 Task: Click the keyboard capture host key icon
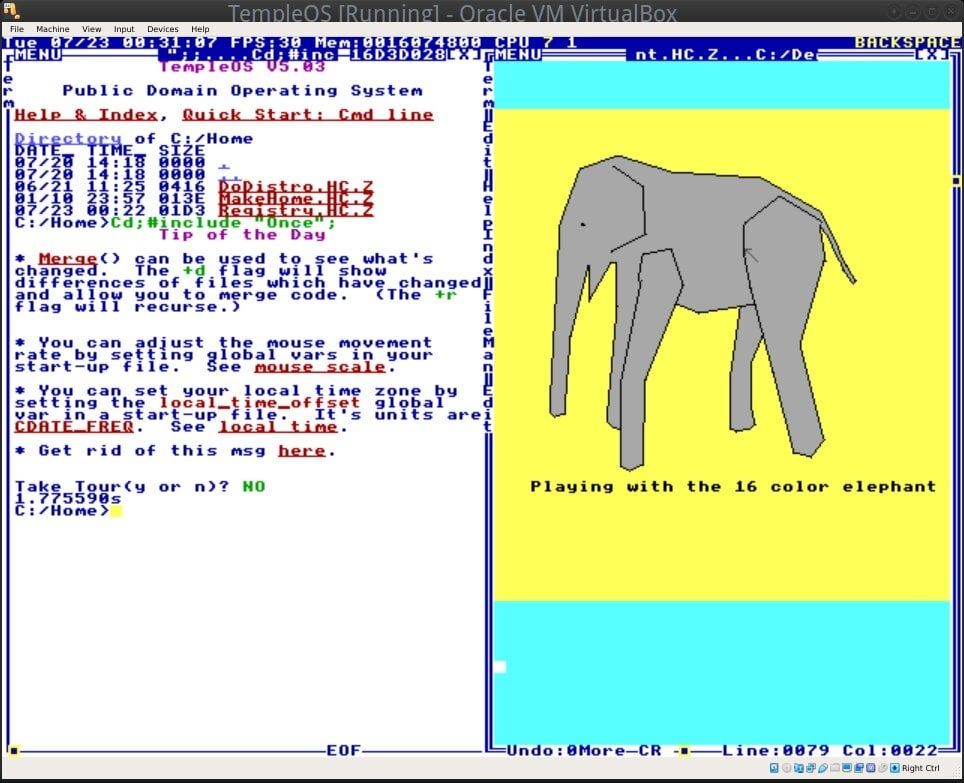[x=895, y=768]
